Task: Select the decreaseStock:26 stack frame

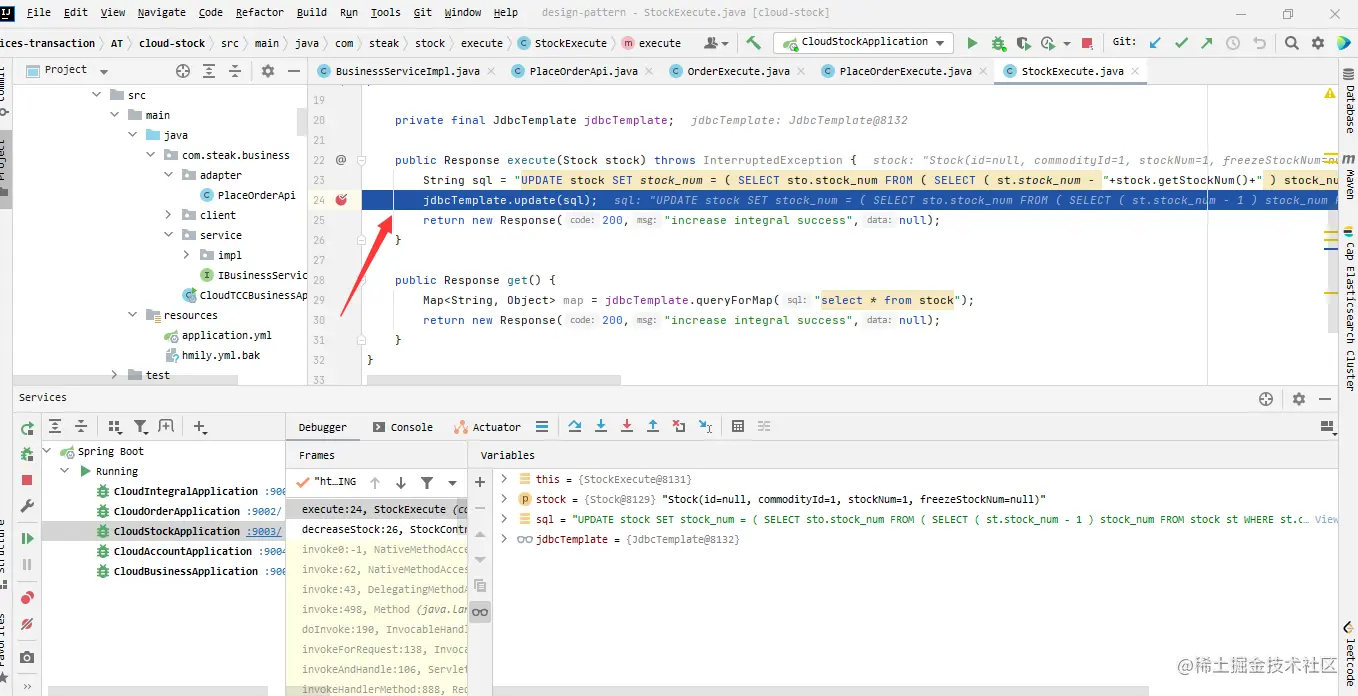Action: (384, 529)
